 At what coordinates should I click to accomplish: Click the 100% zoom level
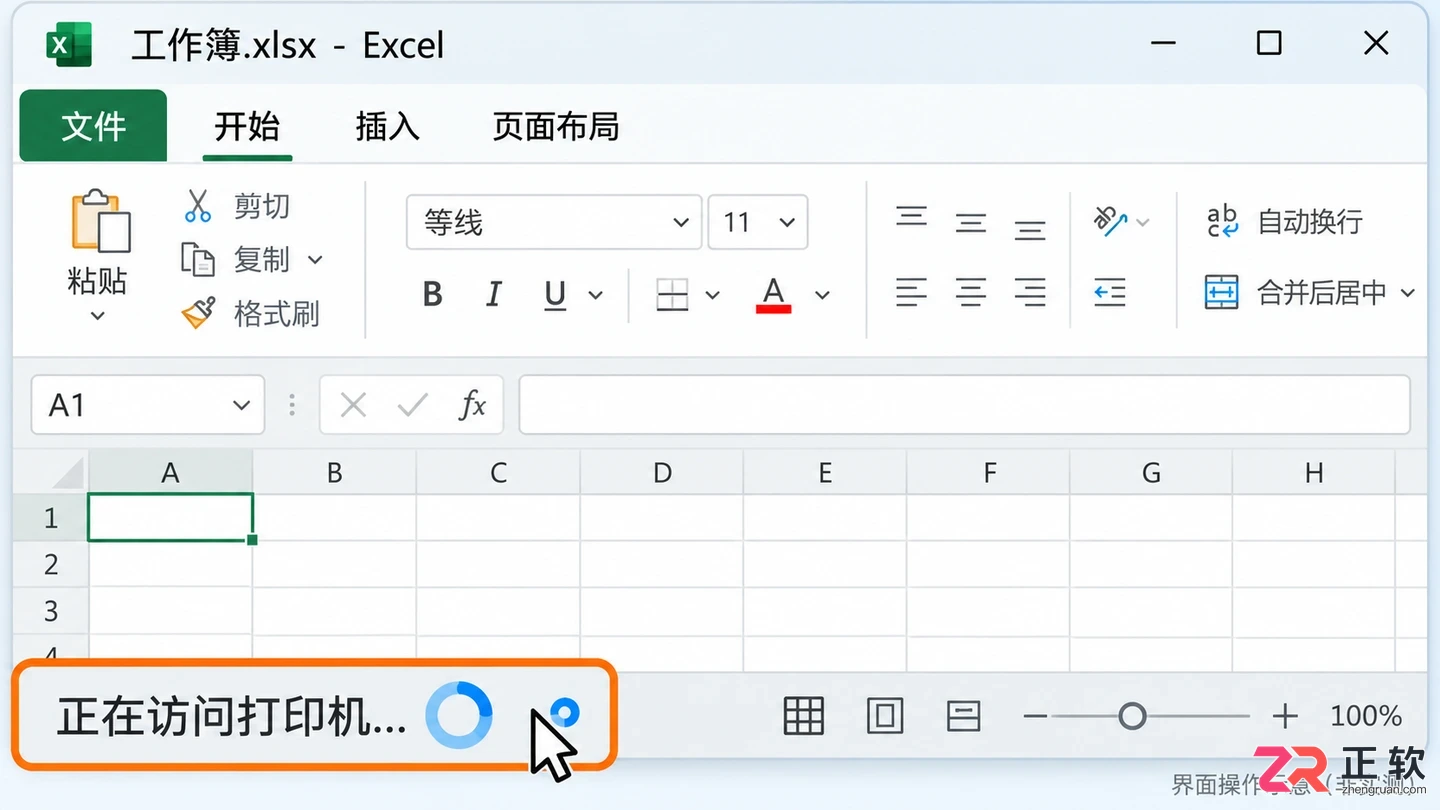click(x=1366, y=716)
